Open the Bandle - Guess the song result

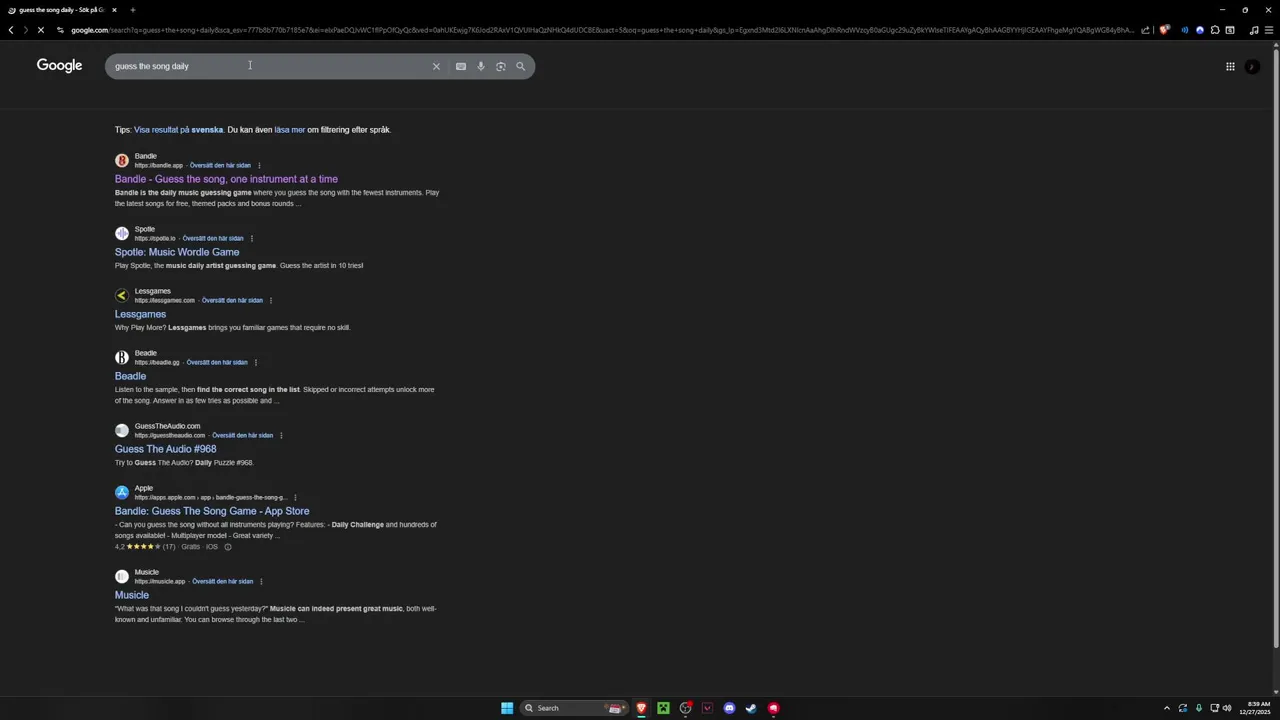(x=226, y=179)
